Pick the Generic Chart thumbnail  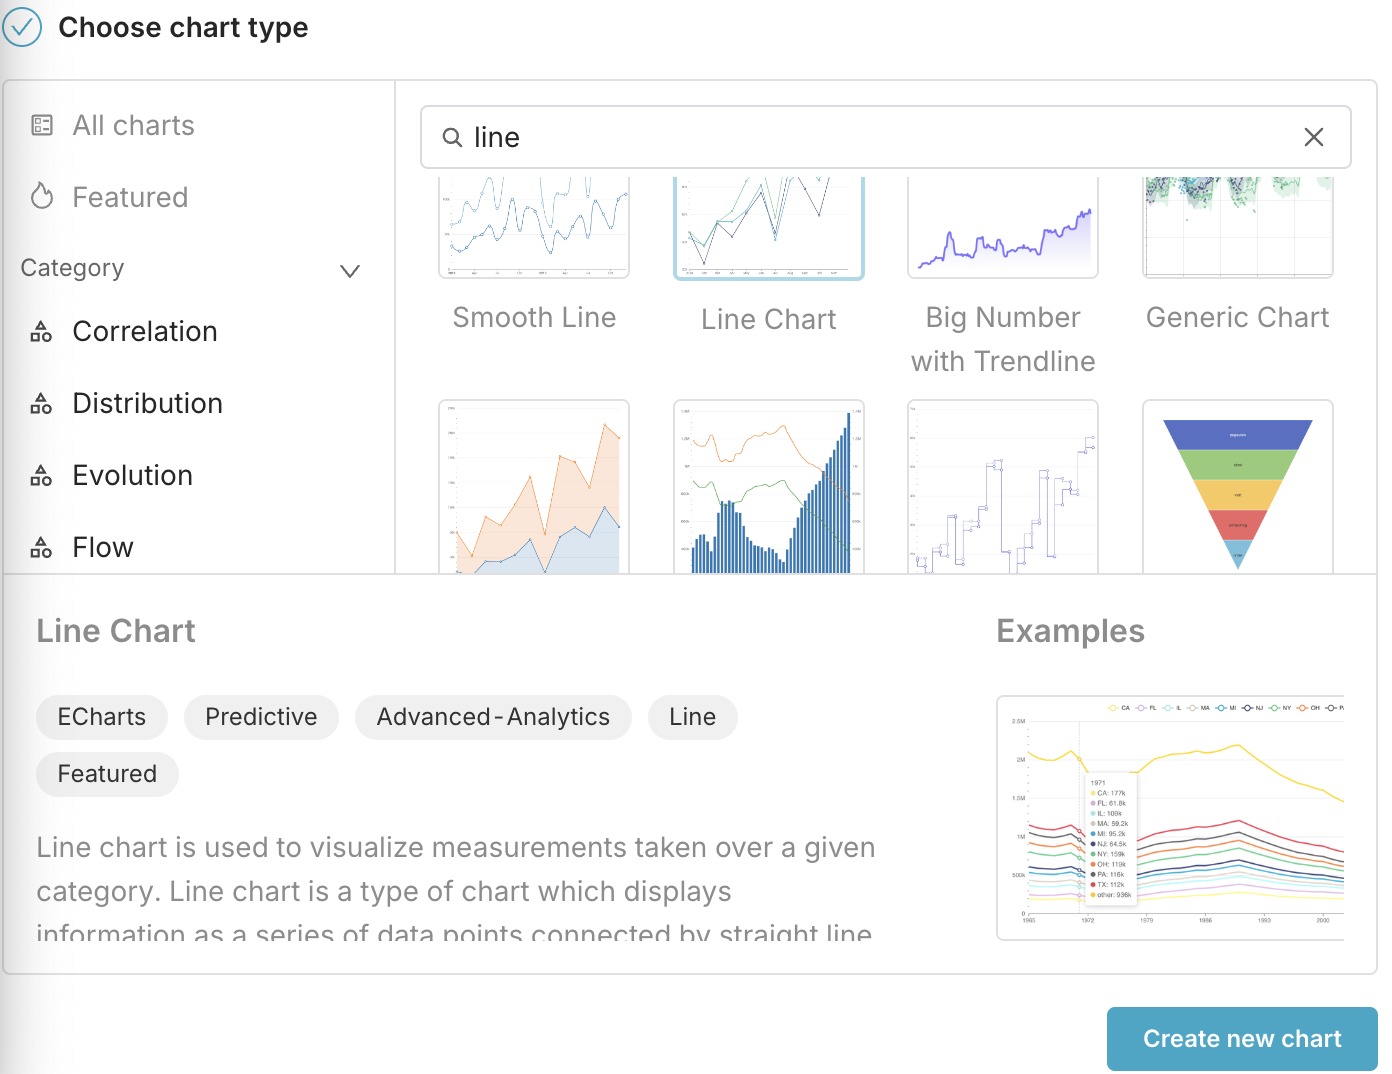pos(1237,227)
